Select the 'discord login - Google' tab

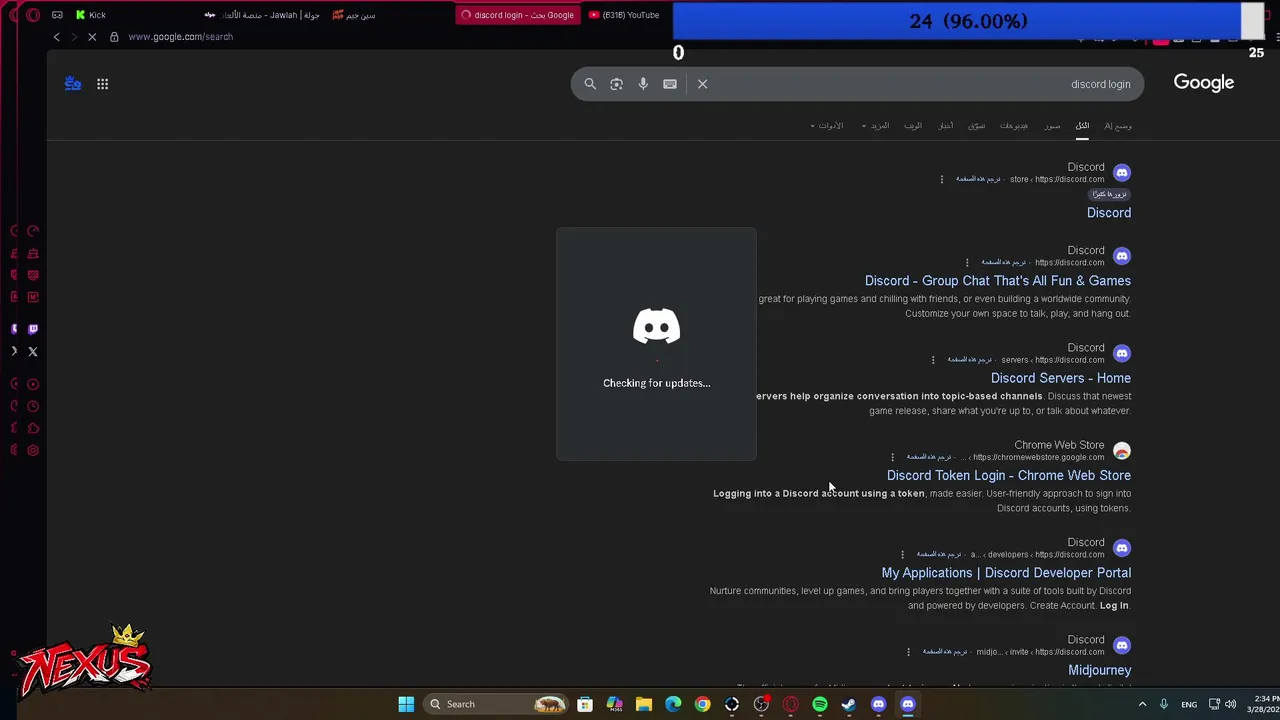tap(518, 15)
